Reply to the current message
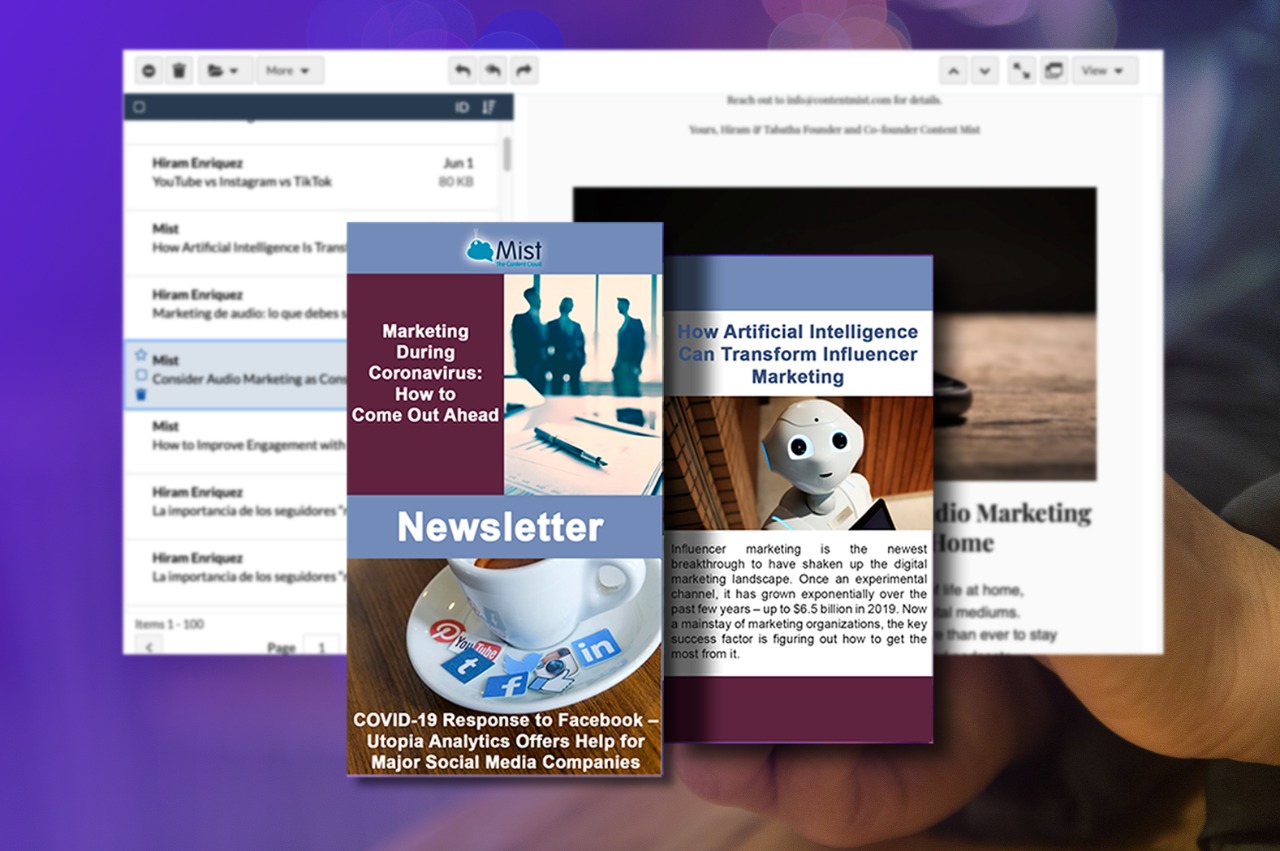 pyautogui.click(x=462, y=70)
